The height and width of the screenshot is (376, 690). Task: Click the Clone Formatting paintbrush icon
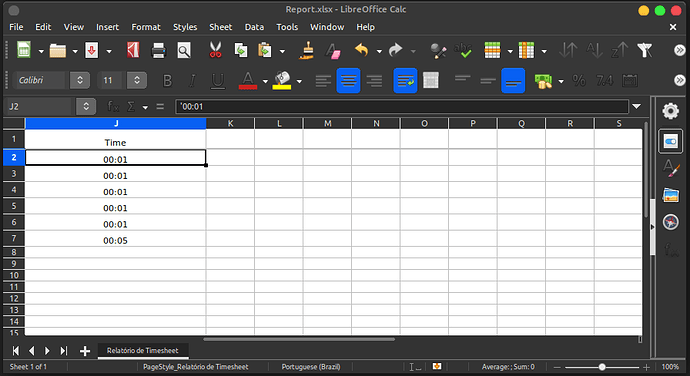[x=307, y=50]
